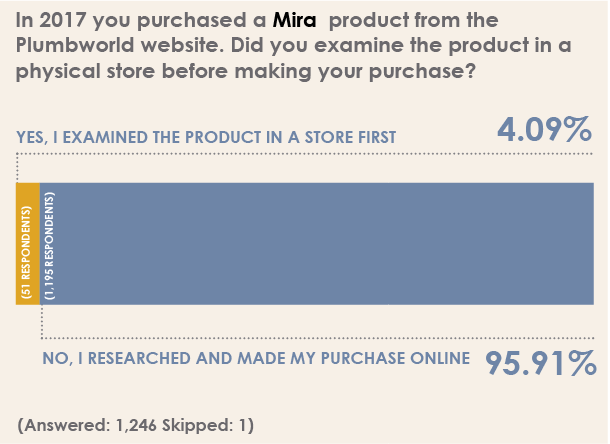Screen dimensions: 610x444
Task: Click 'Yes, I examined the product' label
Action: tap(206, 137)
